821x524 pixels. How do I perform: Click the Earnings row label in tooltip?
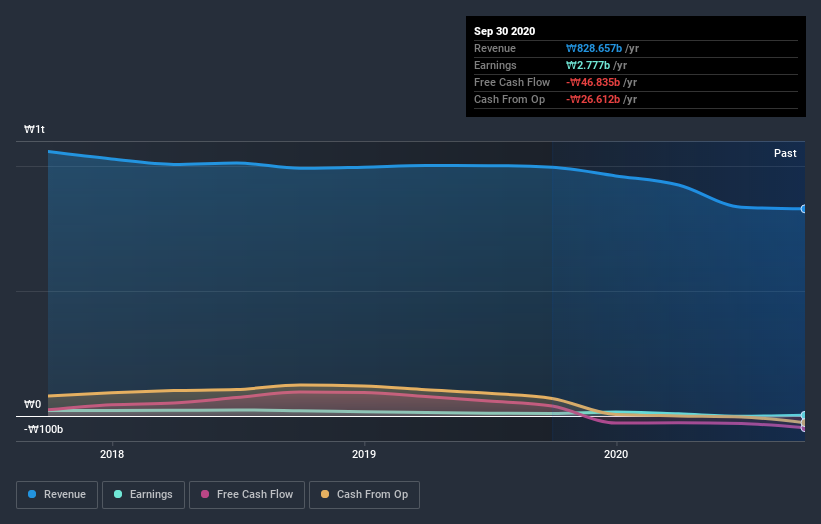coord(495,65)
